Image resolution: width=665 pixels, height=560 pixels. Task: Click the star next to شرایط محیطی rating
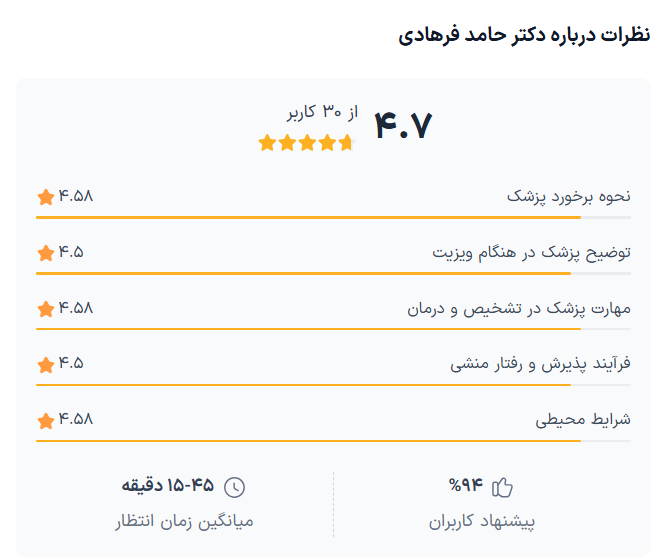[45, 420]
